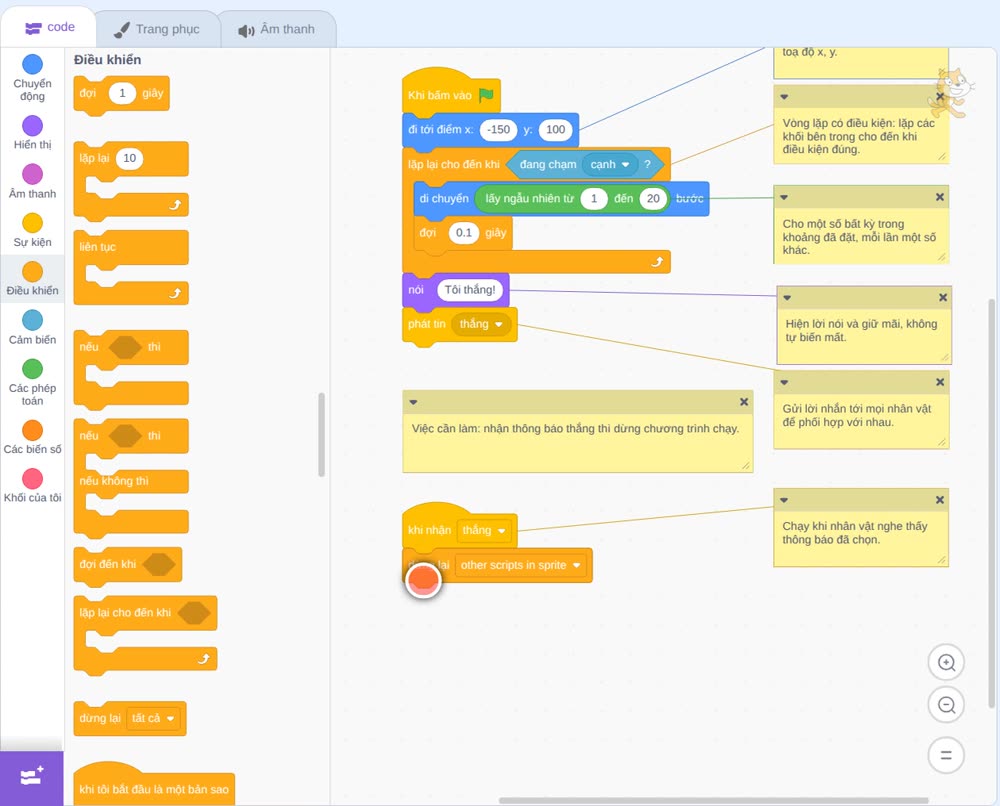
Task: Open 'tất cả' dropdown in palette dừng lại block
Action: point(153,719)
